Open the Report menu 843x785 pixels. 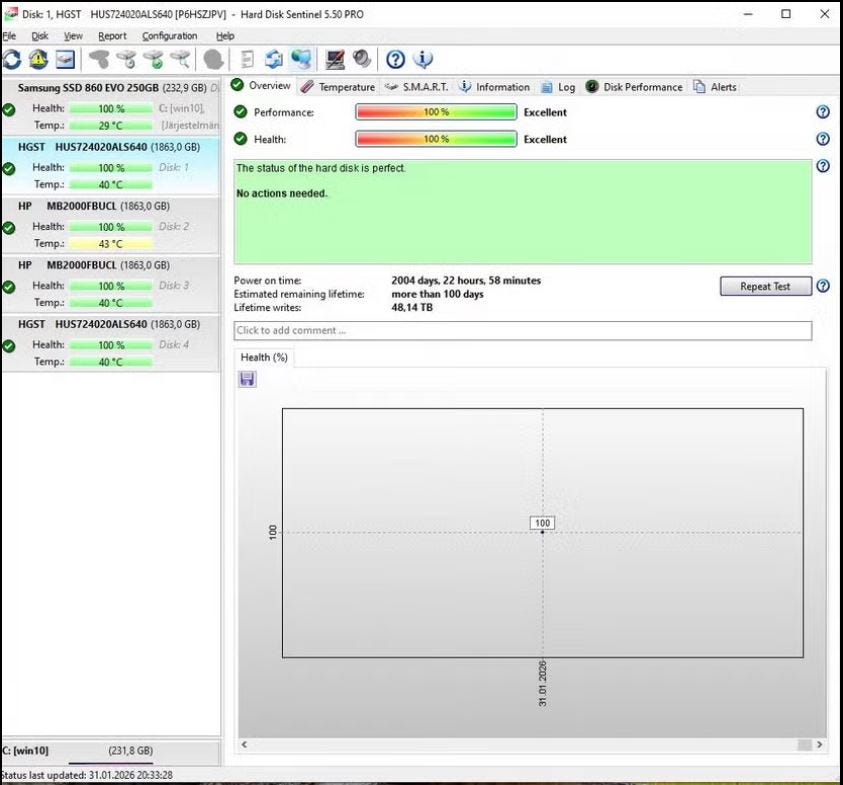[112, 36]
